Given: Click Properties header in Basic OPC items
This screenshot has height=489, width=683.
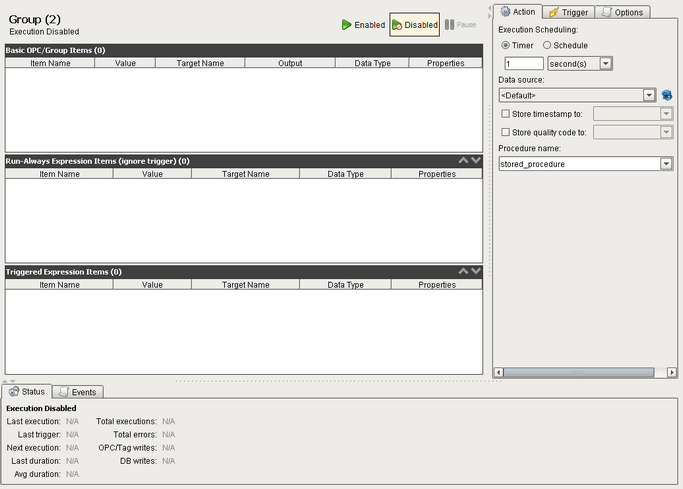Looking at the screenshot, I should click(x=446, y=63).
